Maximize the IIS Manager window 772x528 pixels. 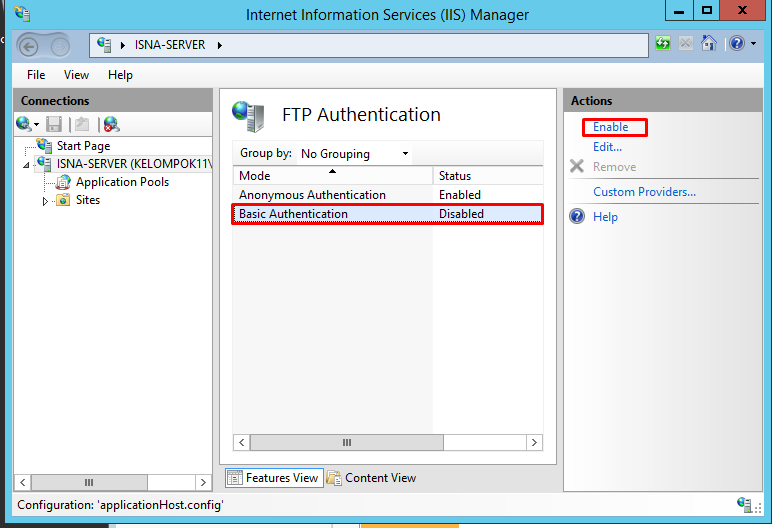pyautogui.click(x=707, y=11)
